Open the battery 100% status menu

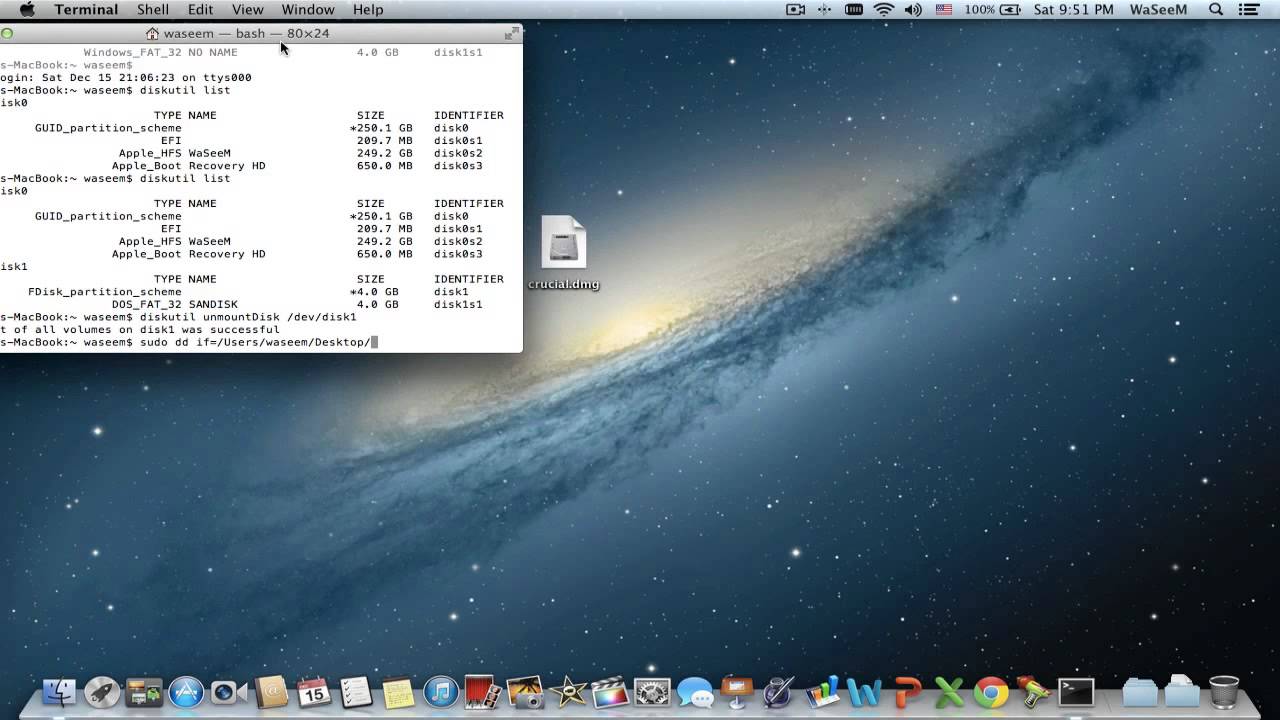coord(993,9)
